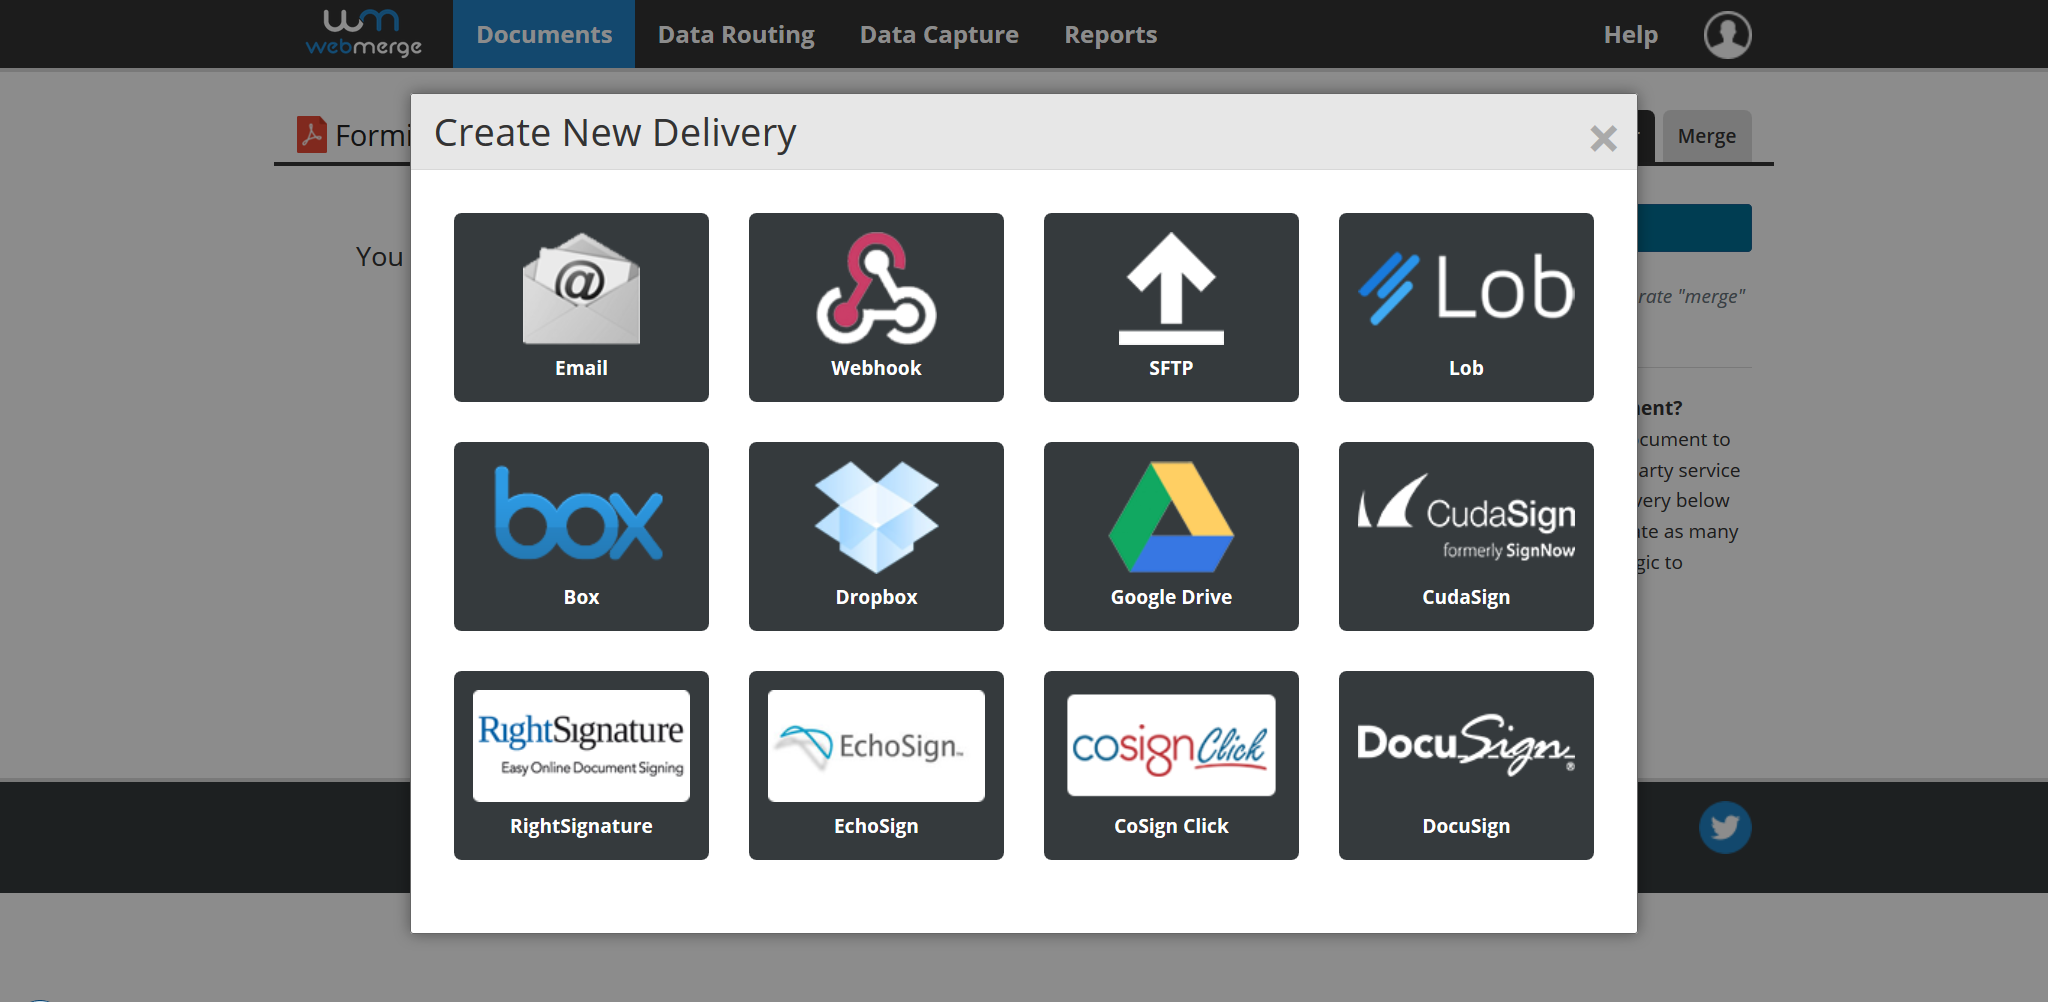Choose EchoSign for signatures
2048x1002 pixels.
(876, 765)
